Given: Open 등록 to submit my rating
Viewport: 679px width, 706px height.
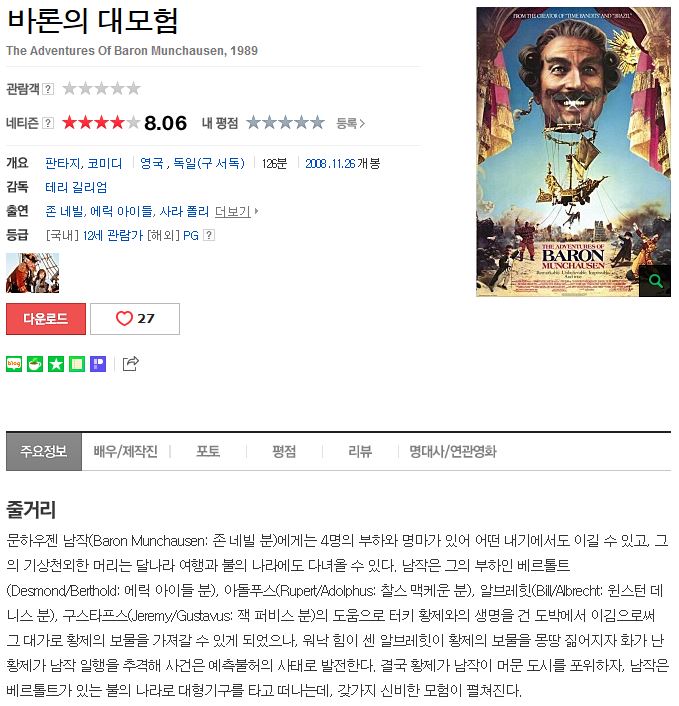Looking at the screenshot, I should [350, 123].
